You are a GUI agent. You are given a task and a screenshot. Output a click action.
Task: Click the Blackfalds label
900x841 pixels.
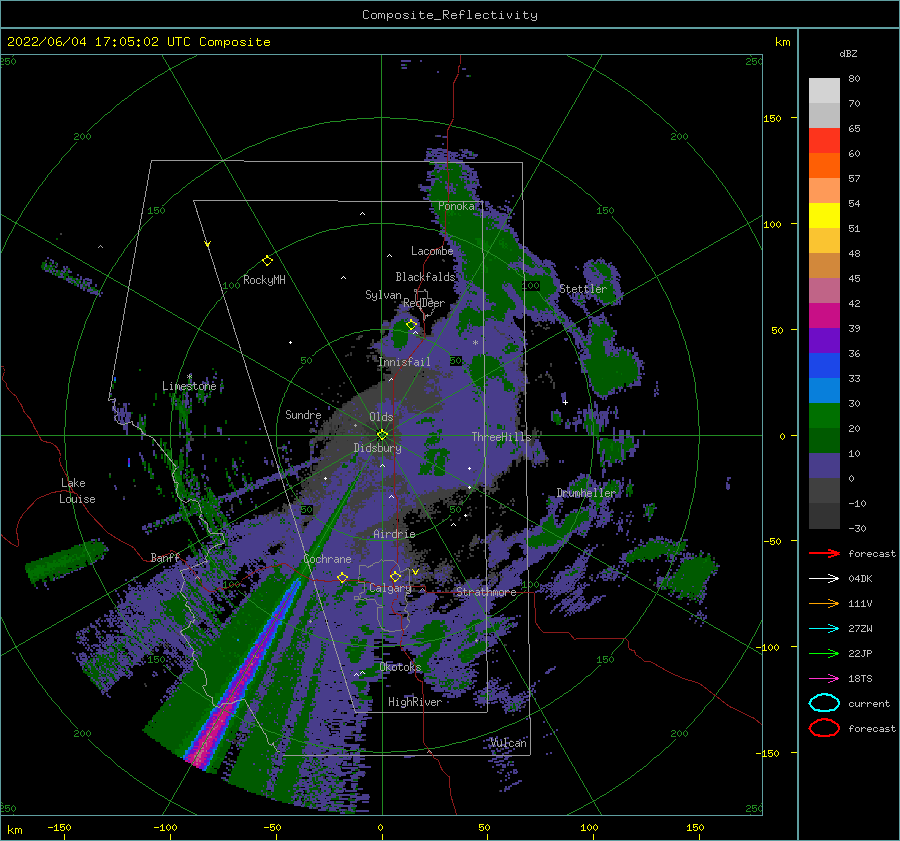click(425, 277)
